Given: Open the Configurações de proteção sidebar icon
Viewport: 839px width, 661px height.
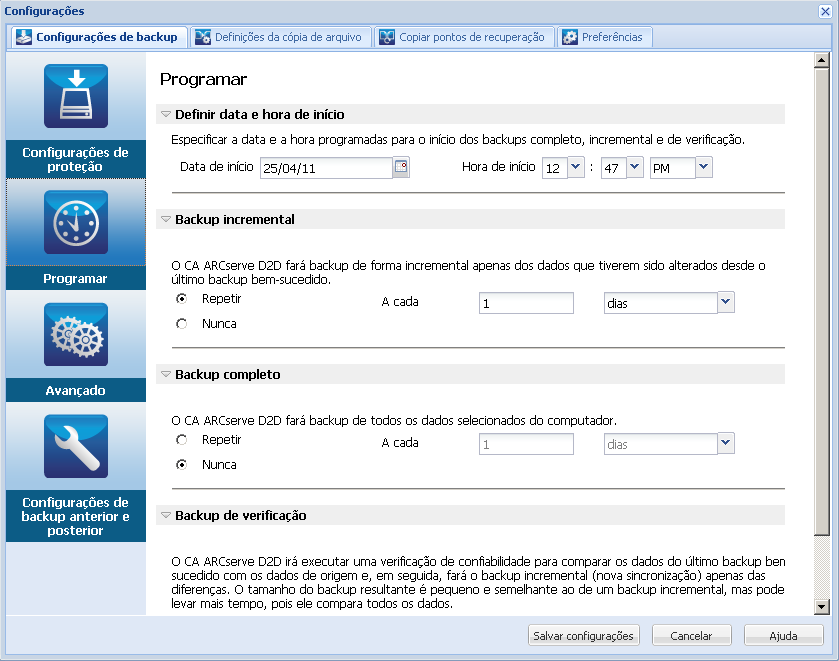Looking at the screenshot, I should click(75, 96).
